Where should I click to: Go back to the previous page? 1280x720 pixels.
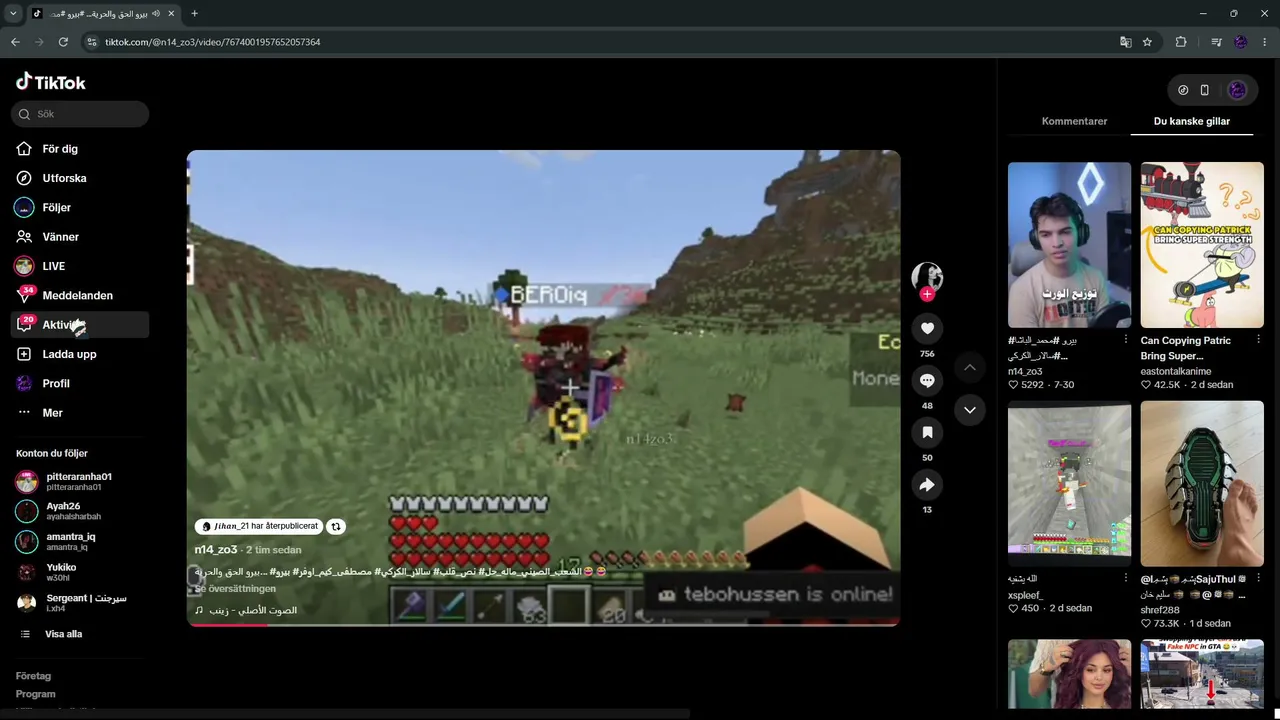15,42
